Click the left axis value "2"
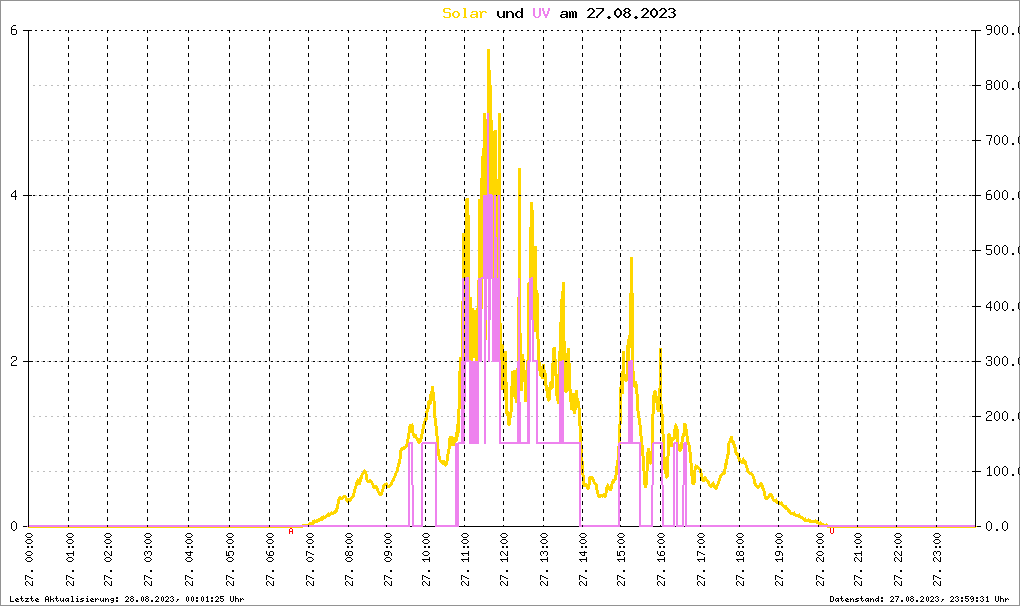 [14, 361]
